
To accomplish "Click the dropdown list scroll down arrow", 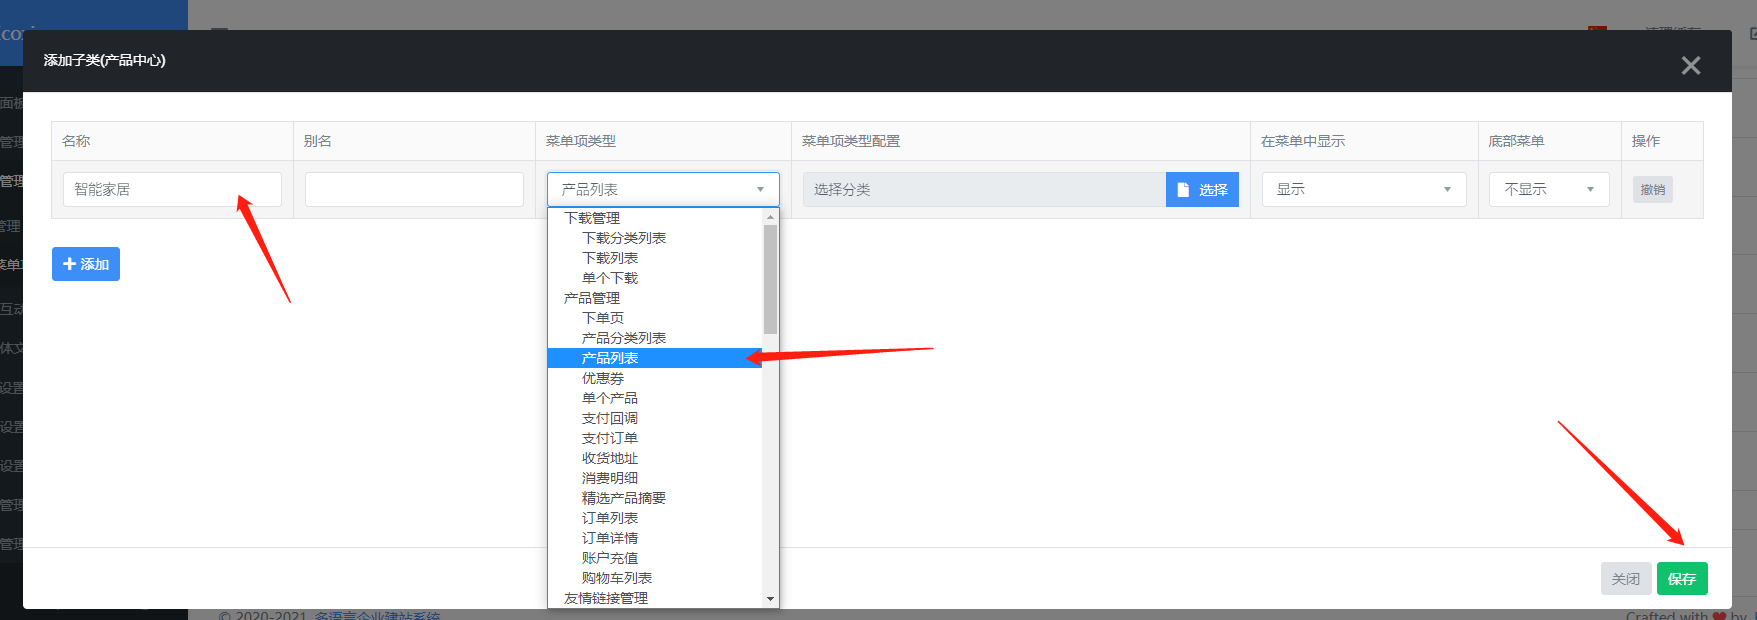I will click(770, 599).
